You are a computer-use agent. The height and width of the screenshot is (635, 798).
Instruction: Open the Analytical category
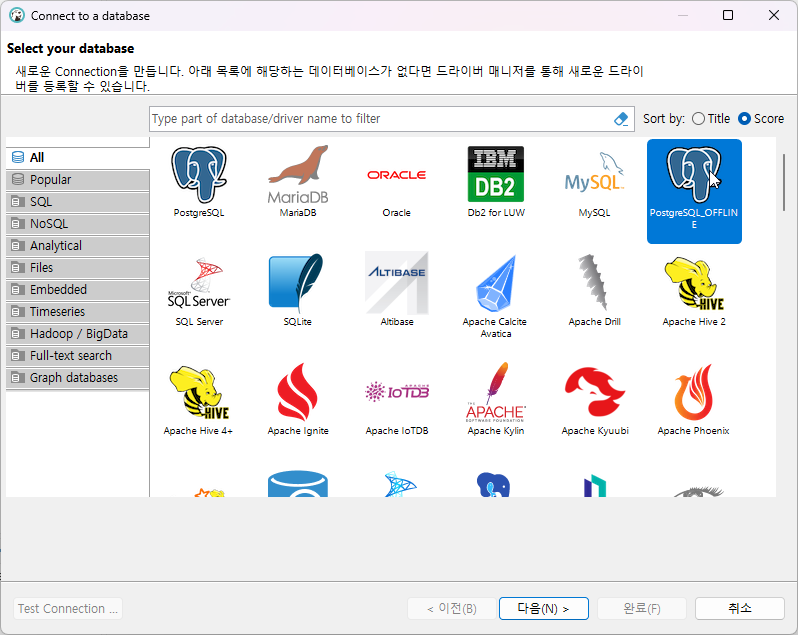[78, 246]
